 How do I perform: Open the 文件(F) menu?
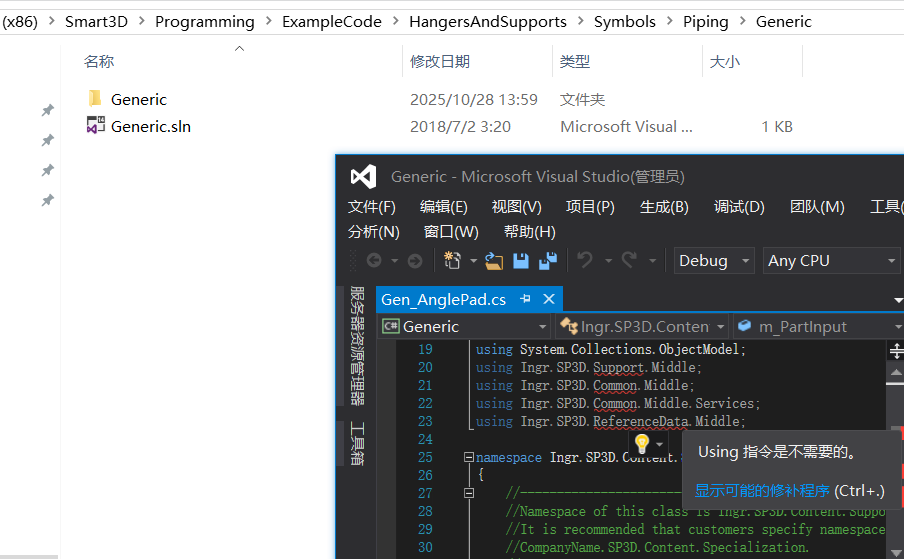click(372, 207)
